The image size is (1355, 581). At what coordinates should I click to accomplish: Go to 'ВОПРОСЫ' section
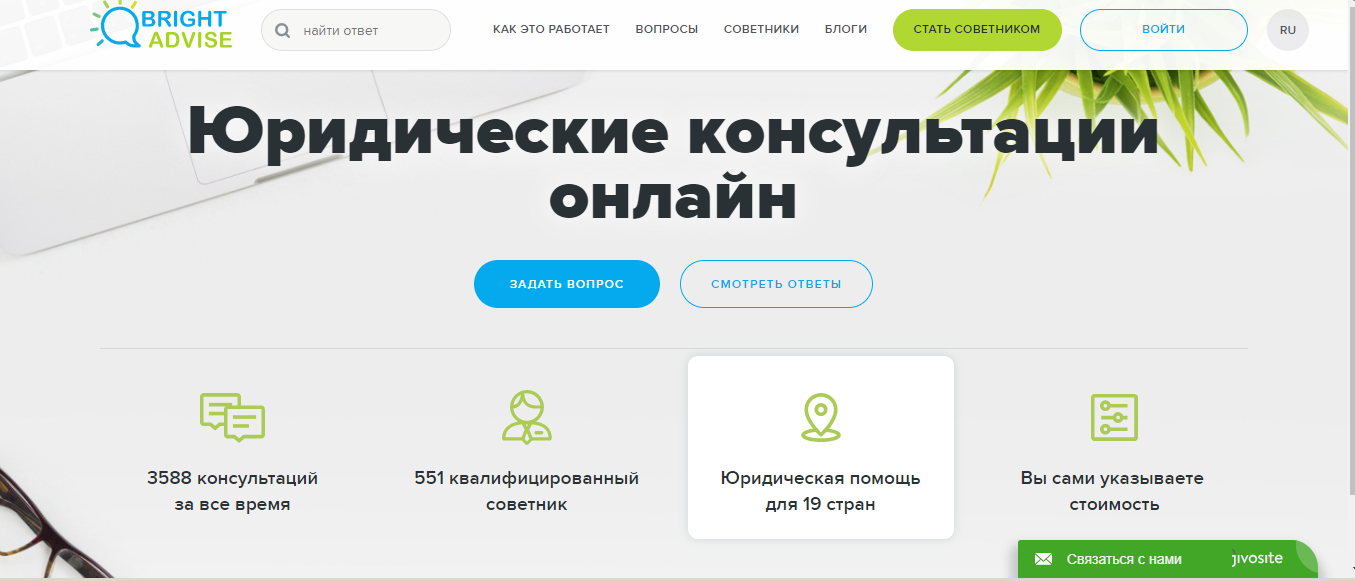pos(667,30)
